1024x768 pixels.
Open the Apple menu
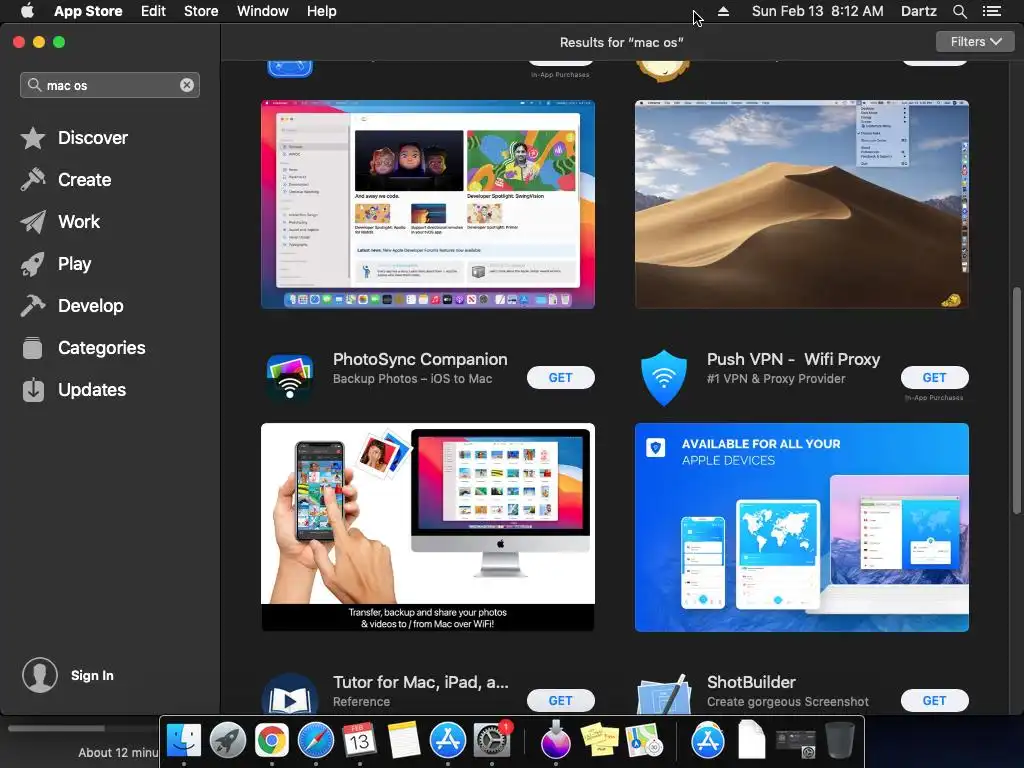[27, 11]
